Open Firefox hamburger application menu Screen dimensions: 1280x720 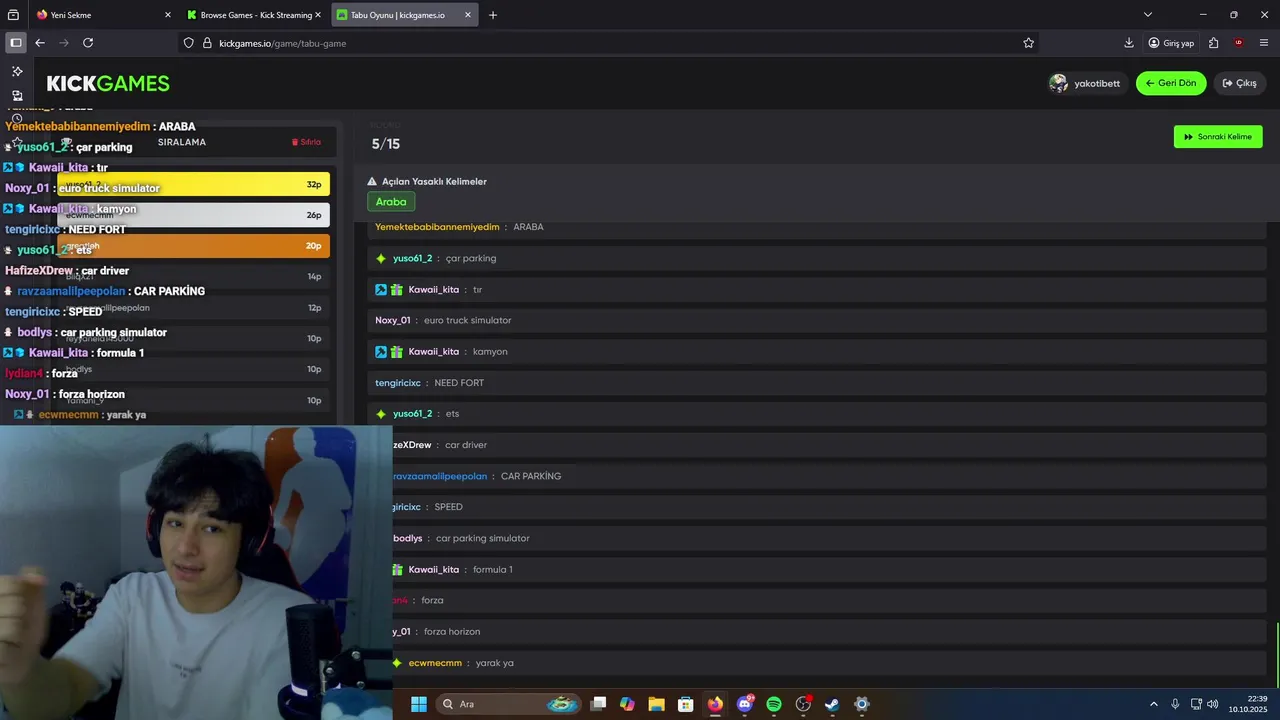pos(1264,43)
